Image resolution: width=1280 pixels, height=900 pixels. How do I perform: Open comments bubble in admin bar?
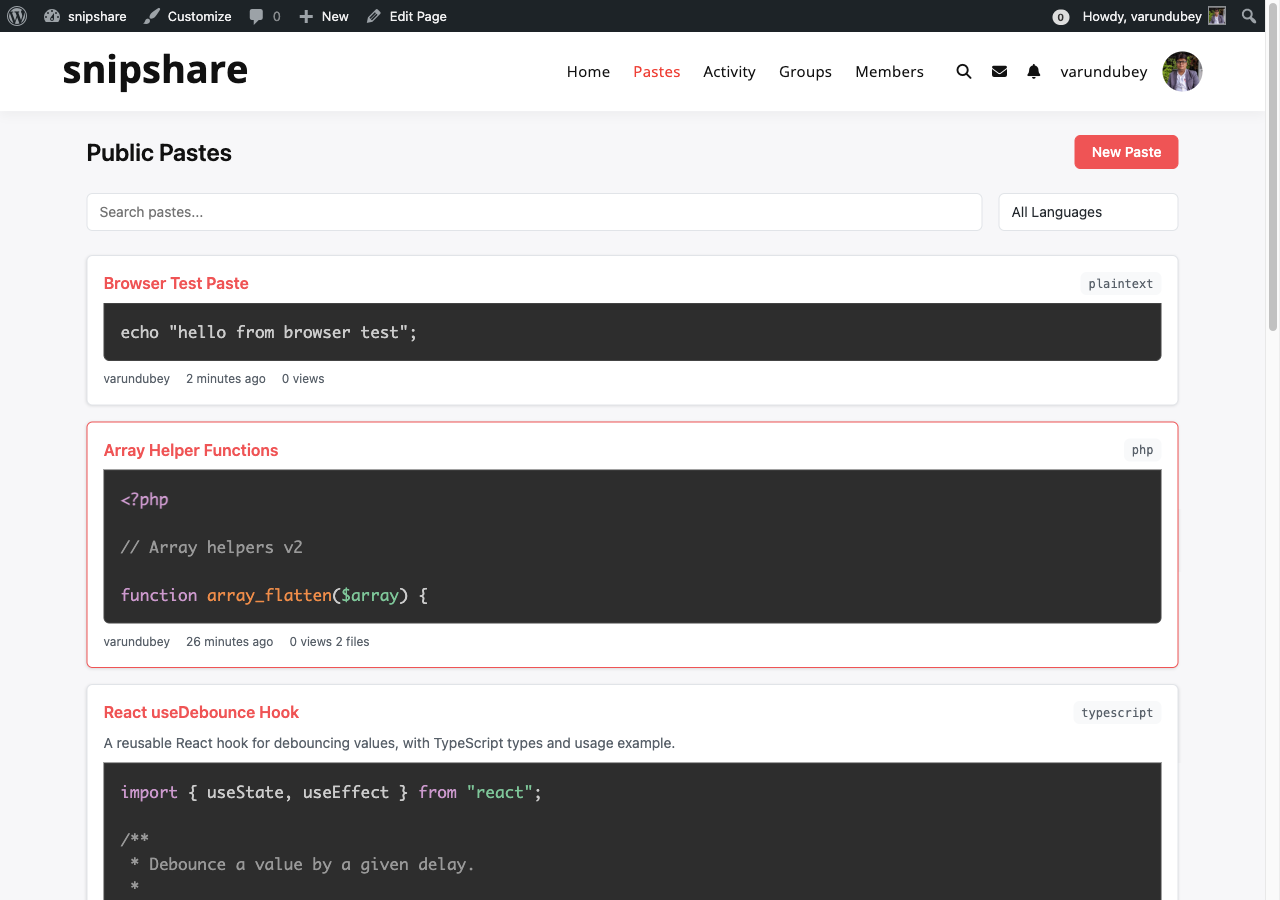click(x=264, y=16)
